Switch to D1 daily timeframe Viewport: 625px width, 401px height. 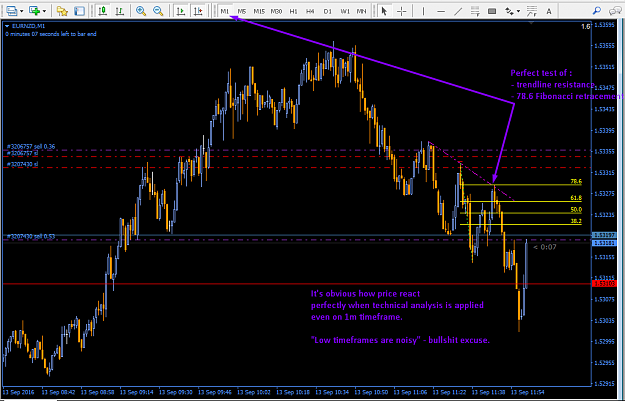point(327,11)
